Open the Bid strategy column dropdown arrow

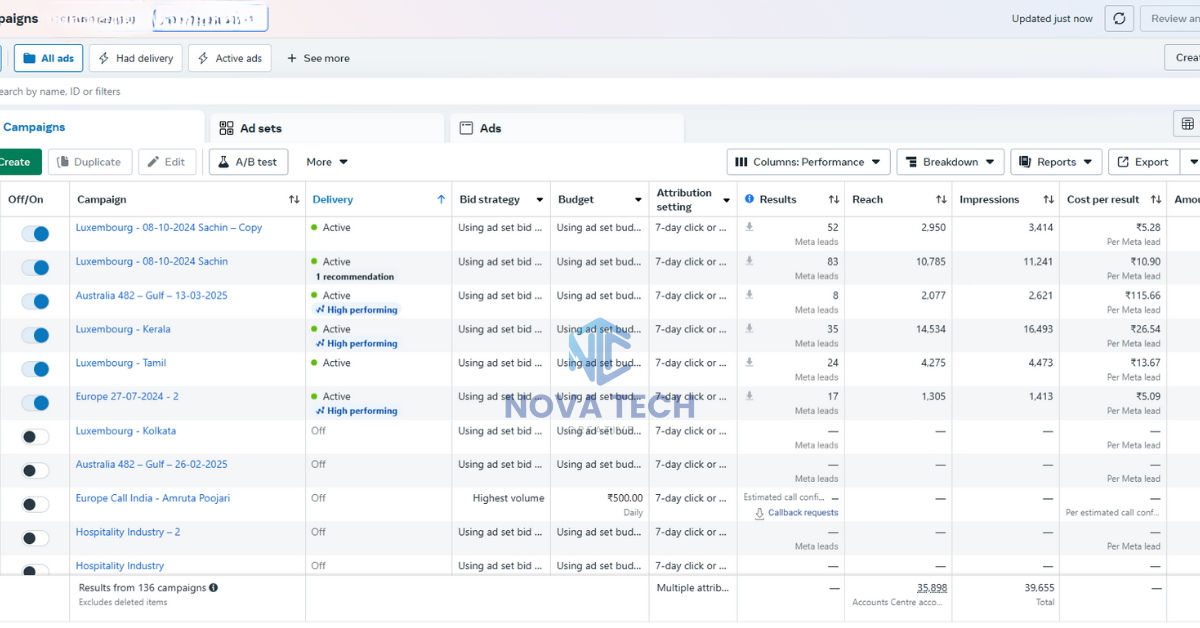point(540,200)
